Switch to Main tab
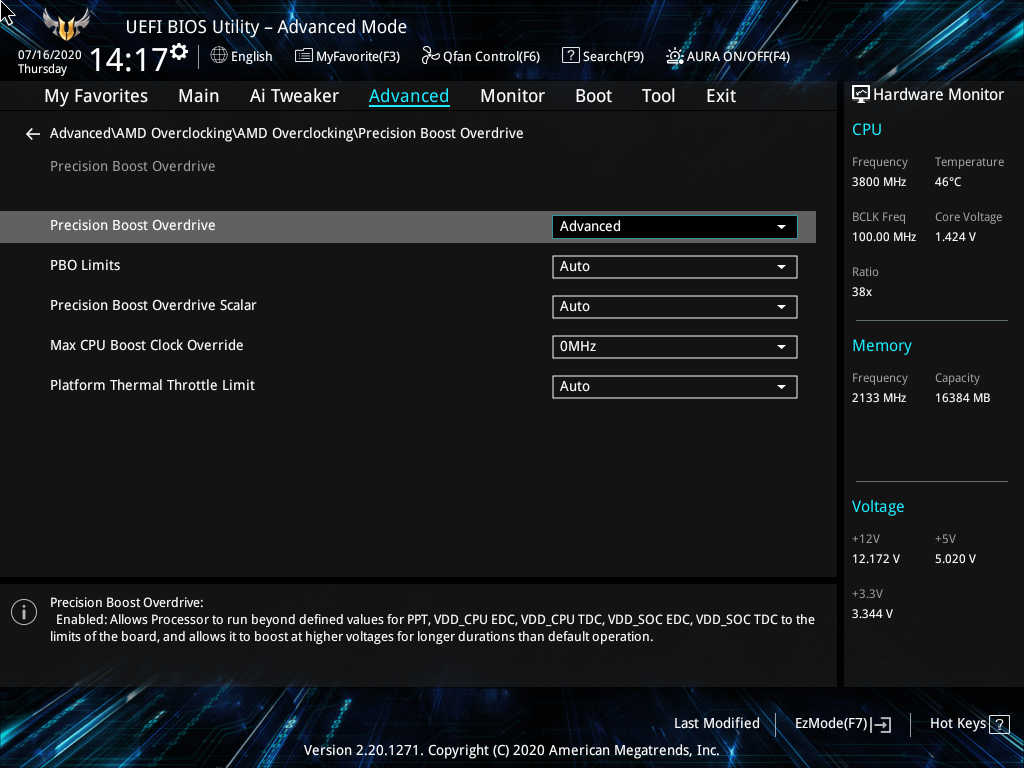1024x768 pixels. [199, 96]
